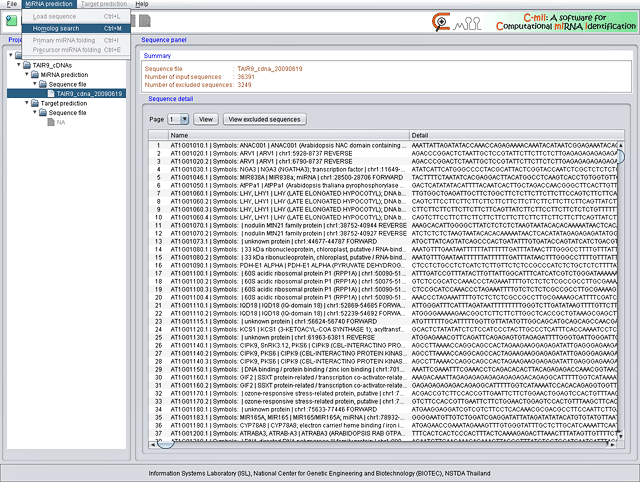
Task: Click the excluded sequences count 3249
Action: (x=244, y=85)
